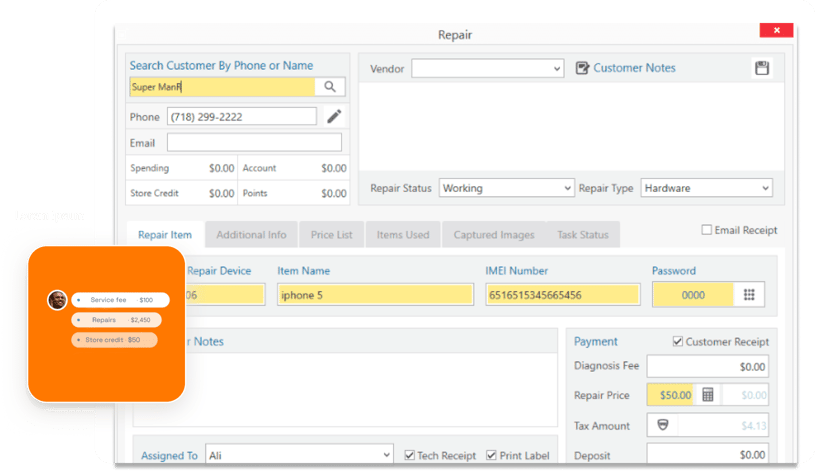Open the Repair Status dropdown

(565, 188)
